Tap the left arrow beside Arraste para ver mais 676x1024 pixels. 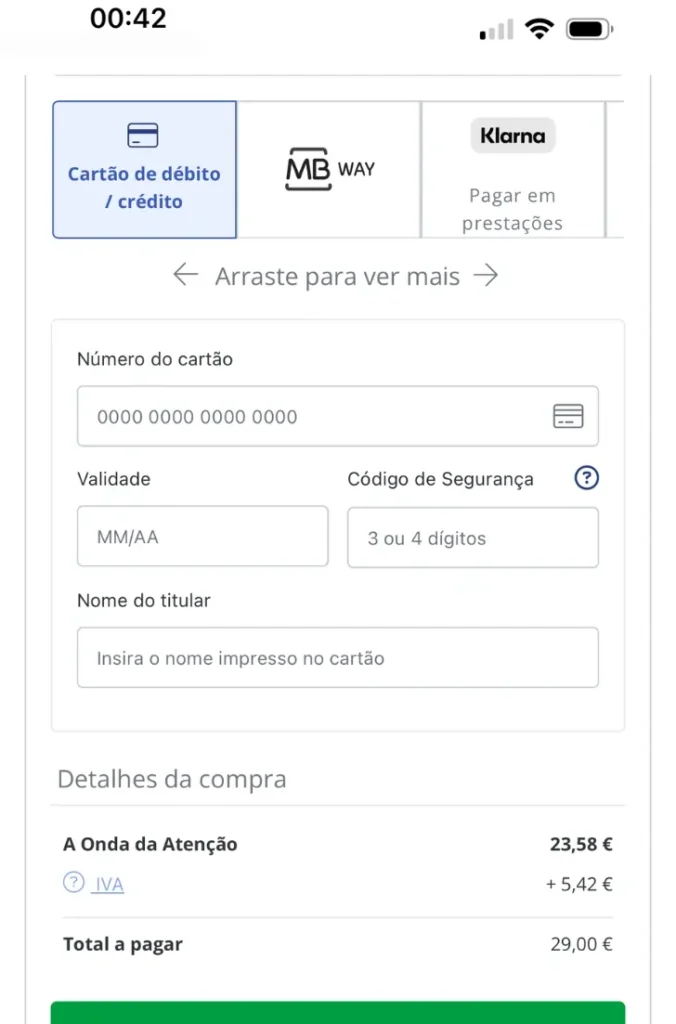[x=186, y=275]
